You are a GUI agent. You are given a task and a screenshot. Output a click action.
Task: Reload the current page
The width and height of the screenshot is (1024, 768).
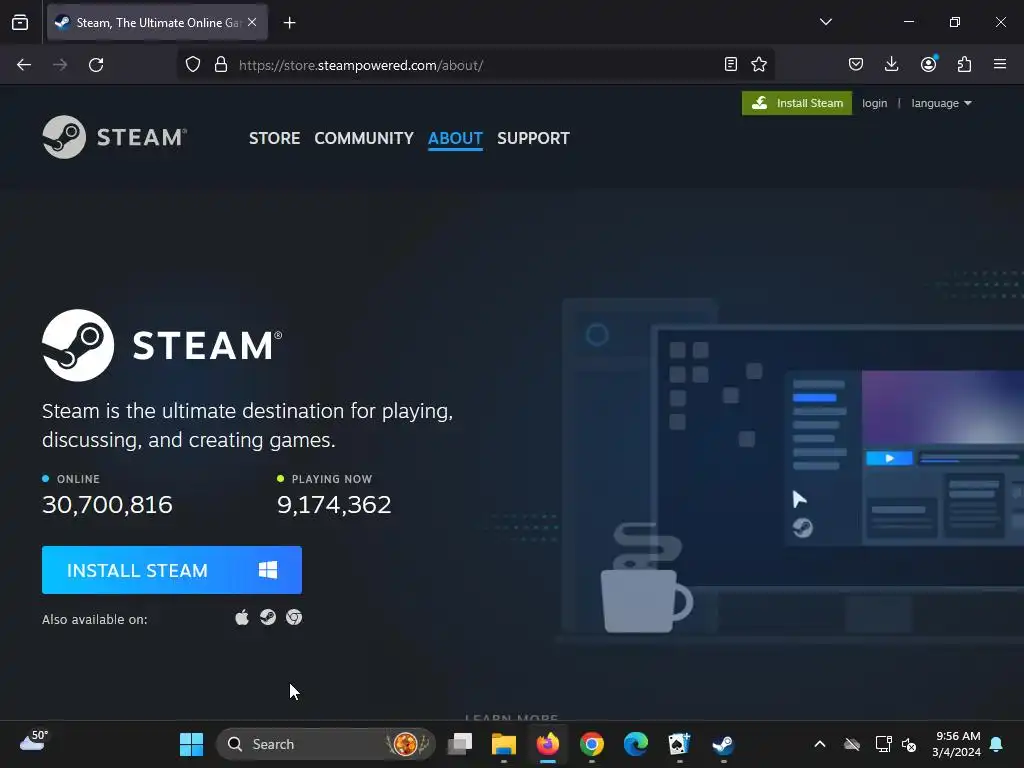(96, 65)
